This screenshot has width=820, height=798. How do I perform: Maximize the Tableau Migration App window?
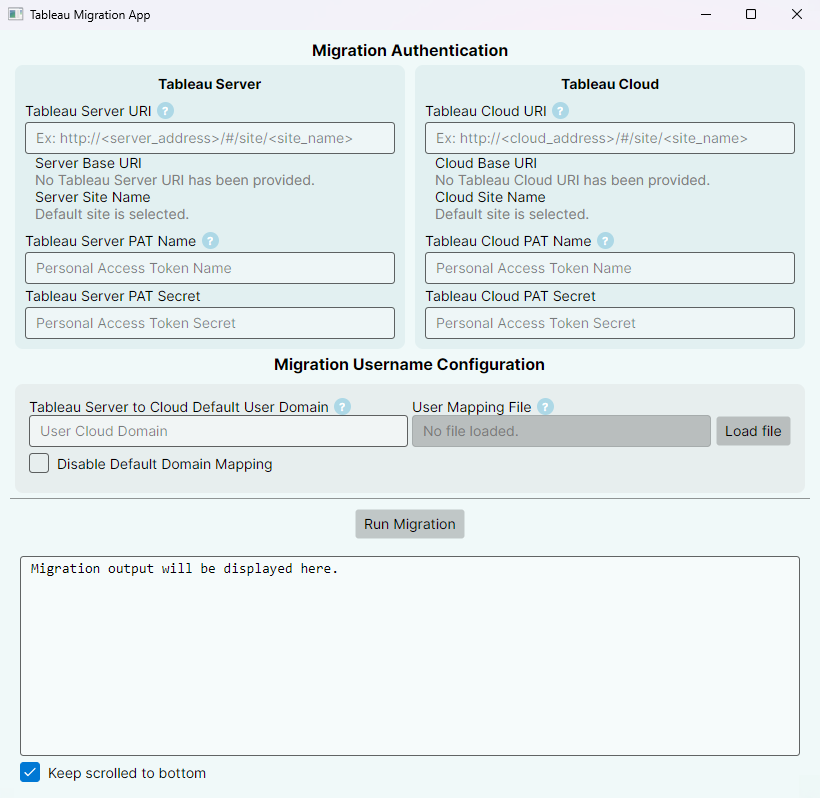[751, 14]
